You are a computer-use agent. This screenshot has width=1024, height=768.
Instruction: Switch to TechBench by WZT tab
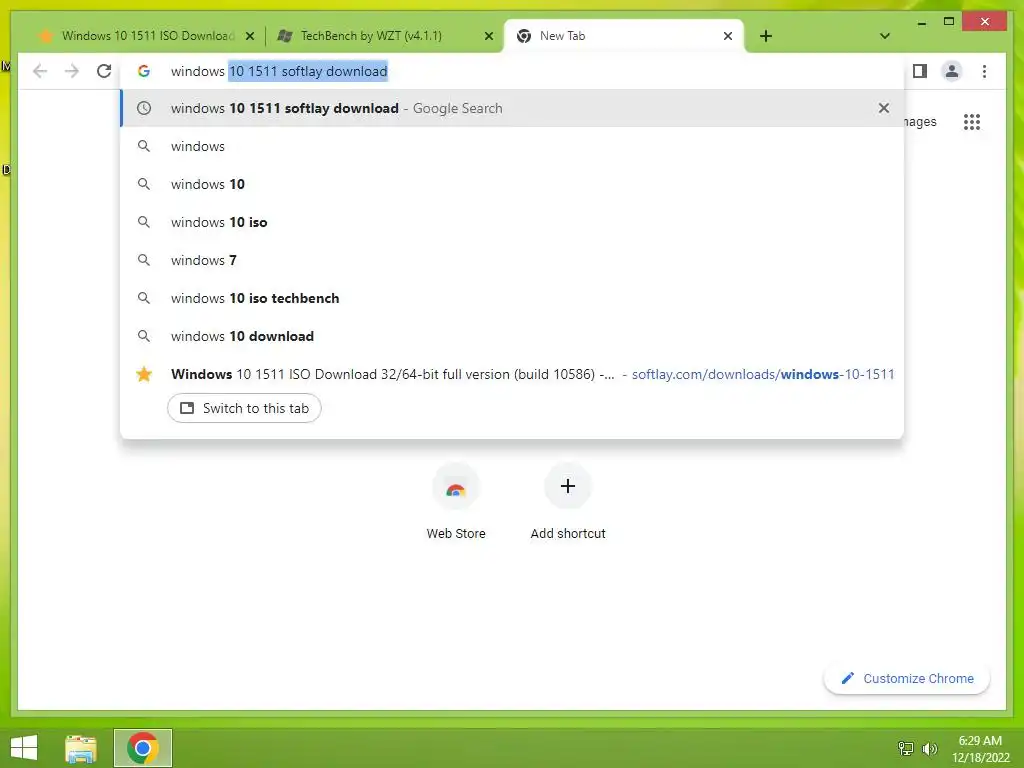pyautogui.click(x=383, y=36)
